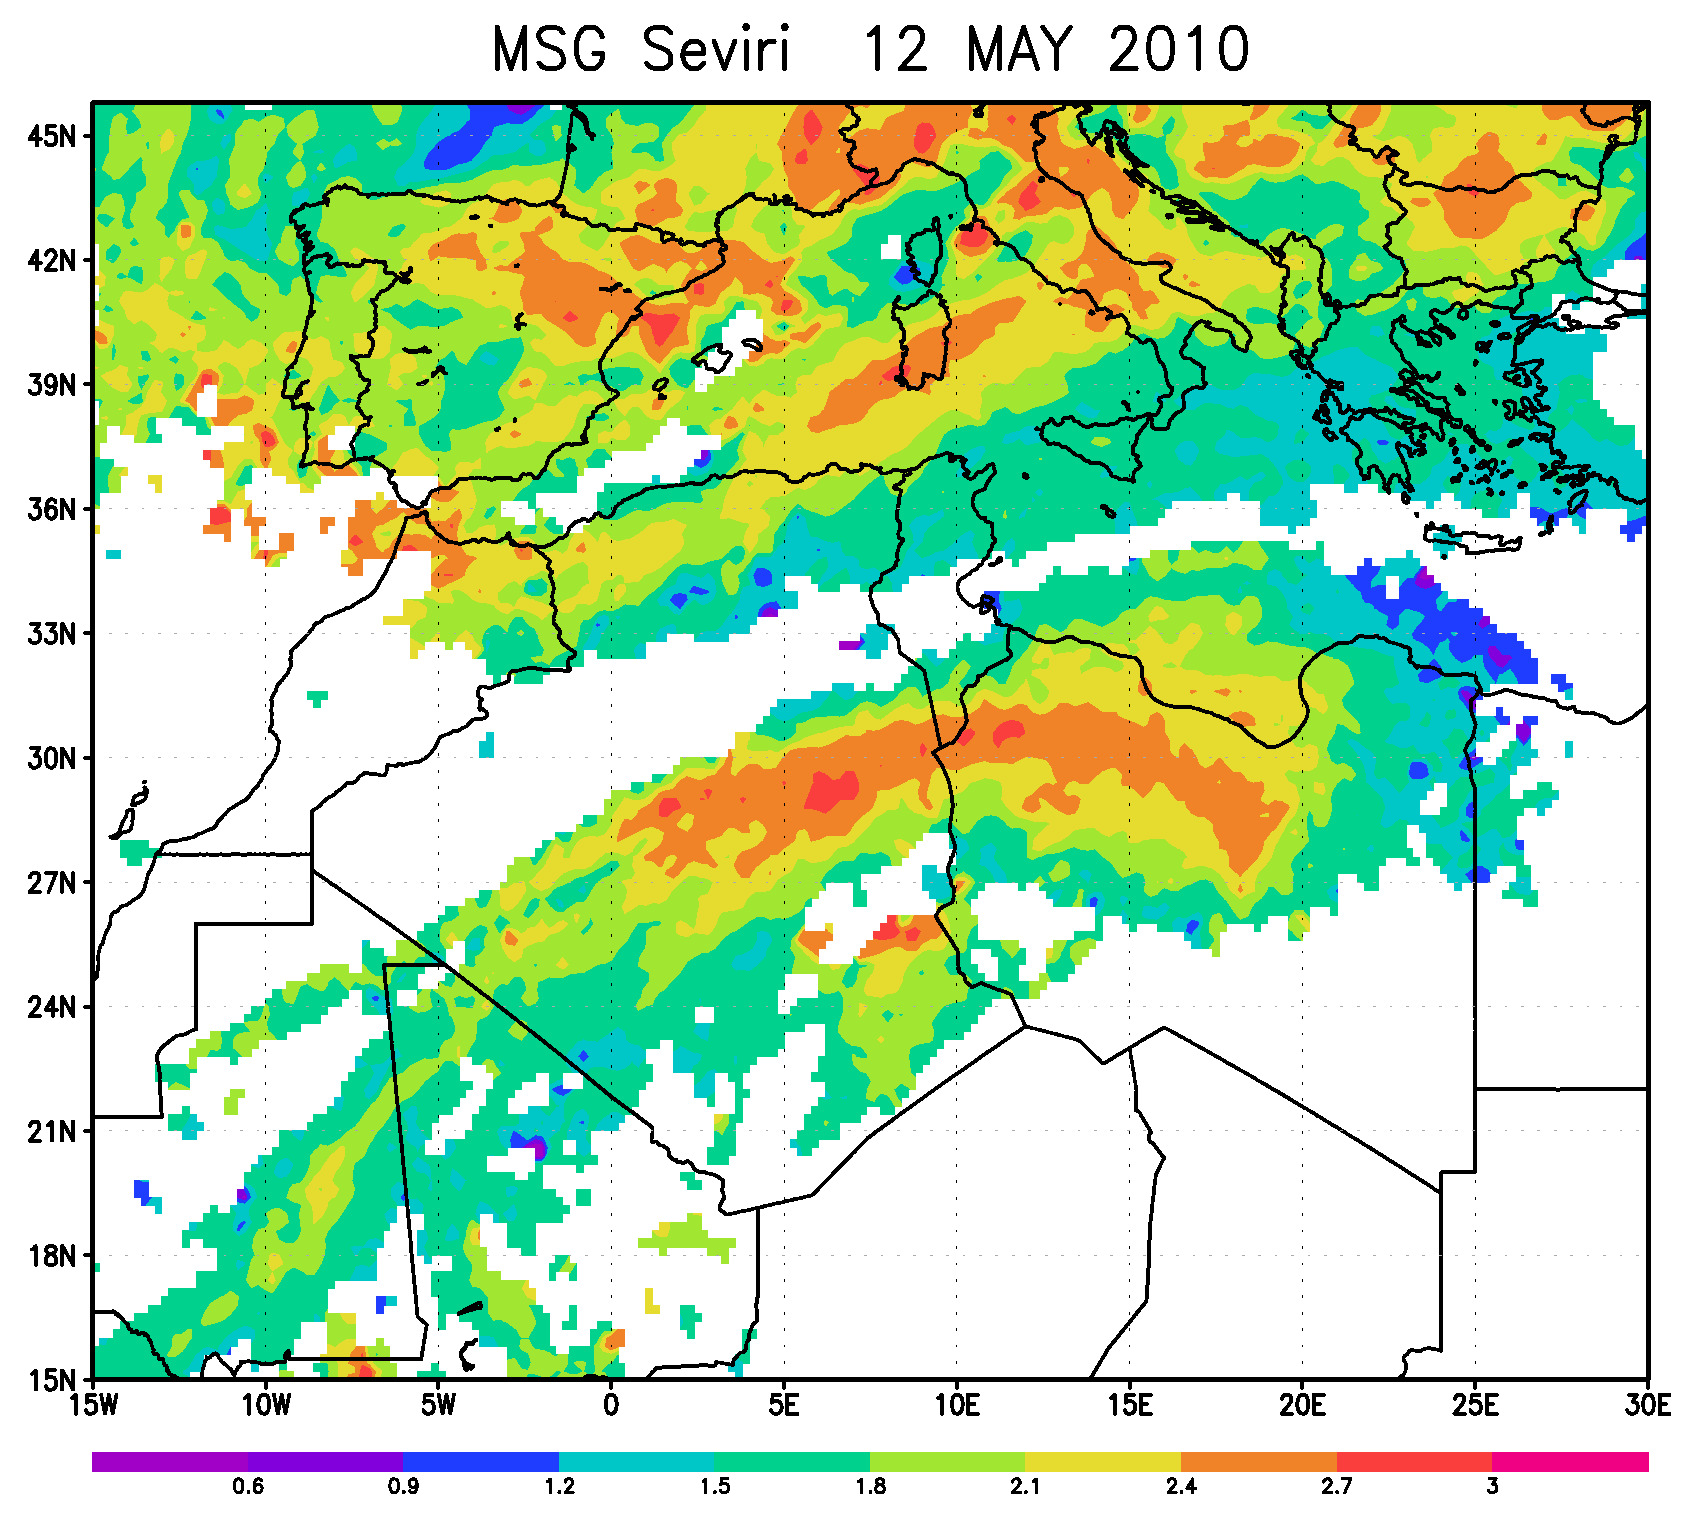Viewport: 1697px width, 1522px height.
Task: Click Mallorca in the Balearic Islands
Action: [712, 358]
